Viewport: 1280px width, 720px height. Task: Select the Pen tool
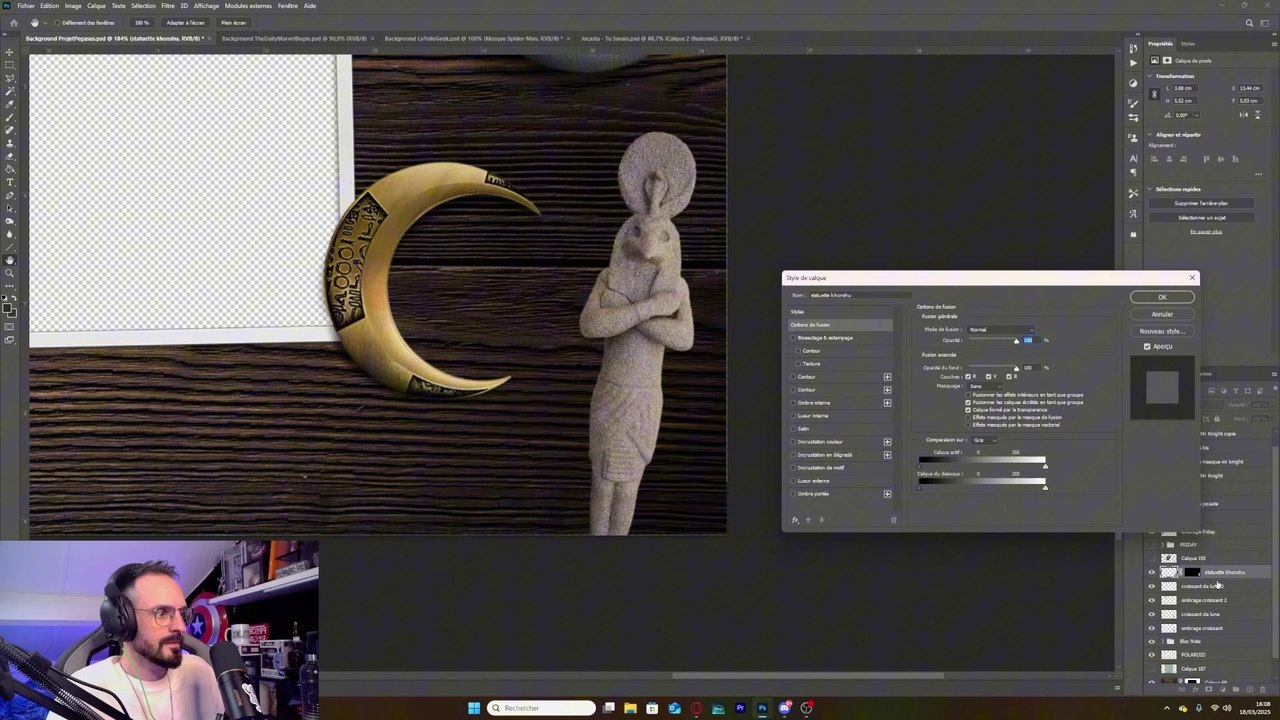[10, 195]
